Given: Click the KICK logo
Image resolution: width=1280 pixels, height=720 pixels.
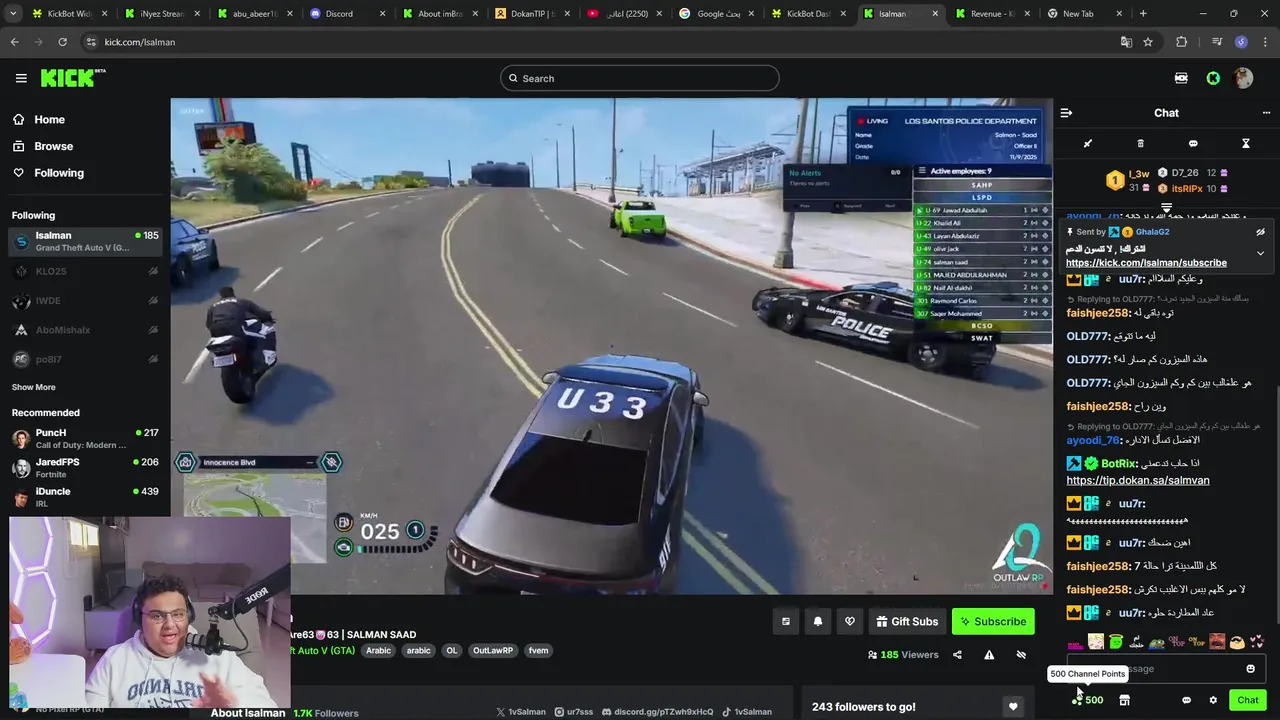Looking at the screenshot, I should [73, 78].
